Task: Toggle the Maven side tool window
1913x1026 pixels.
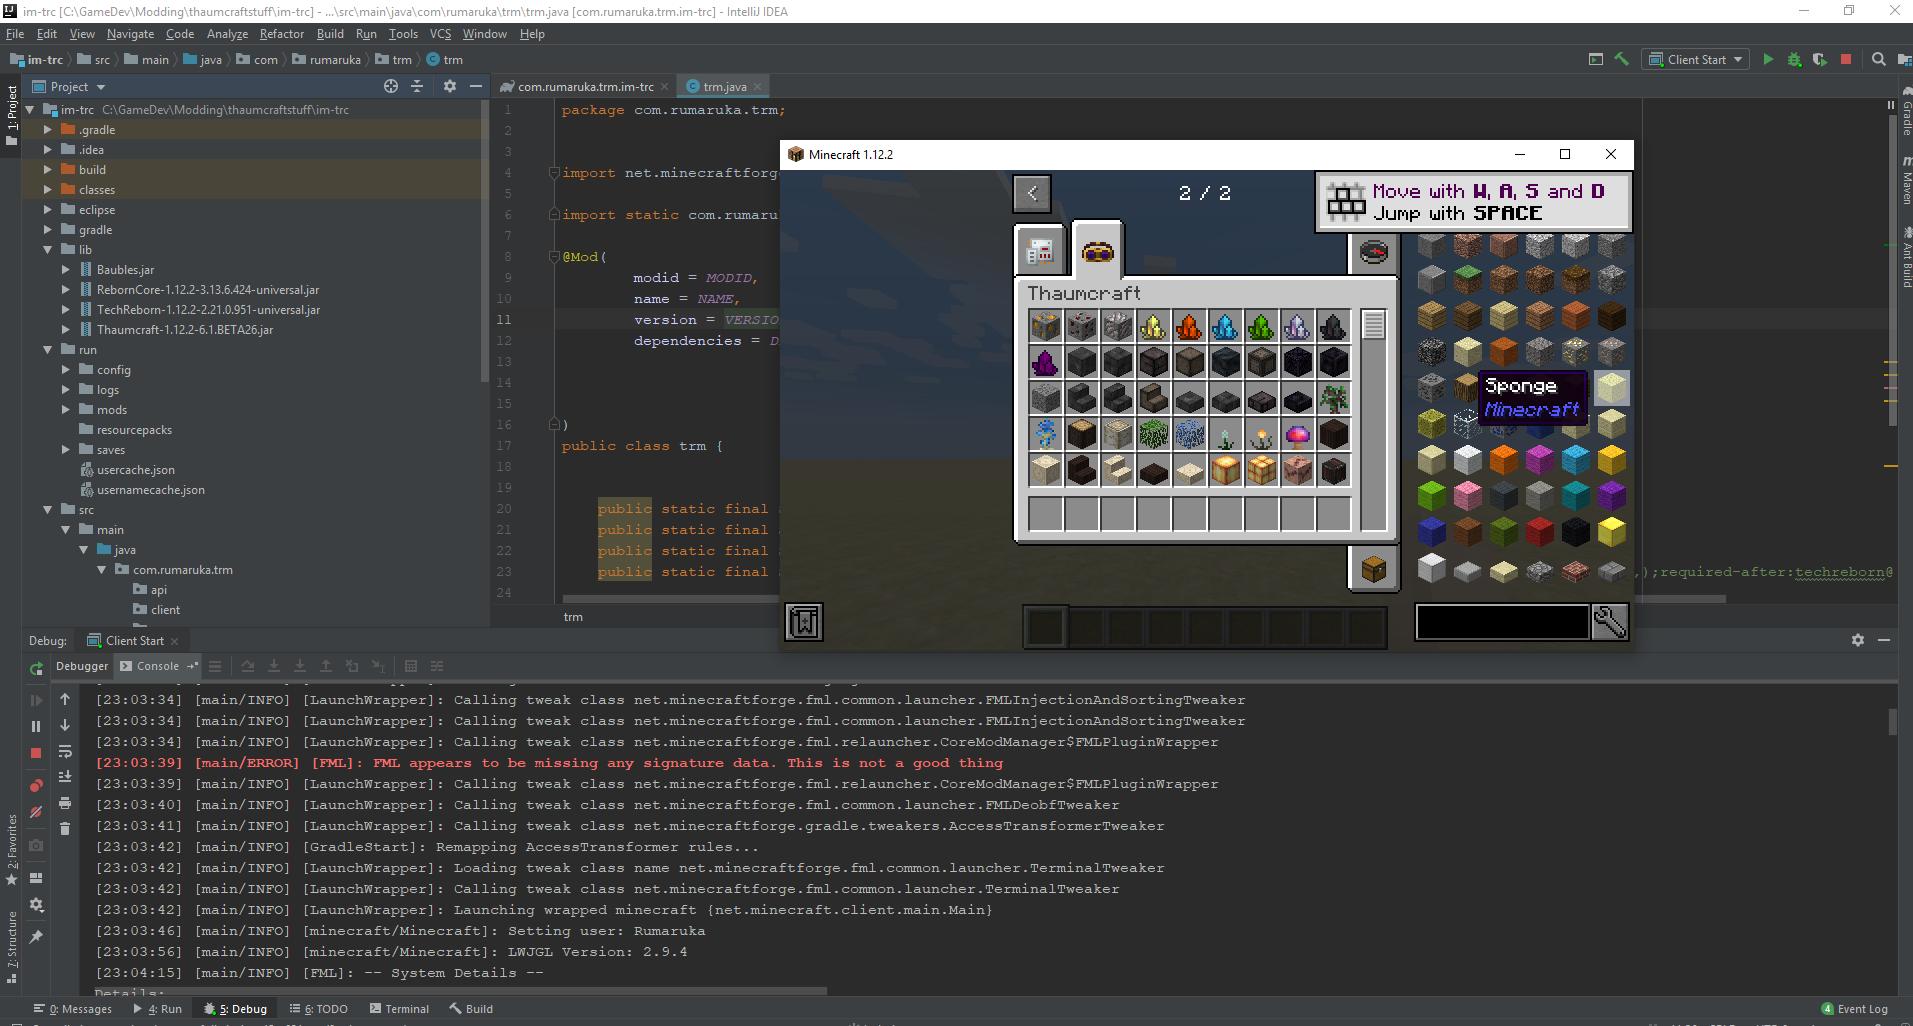Action: (1906, 180)
